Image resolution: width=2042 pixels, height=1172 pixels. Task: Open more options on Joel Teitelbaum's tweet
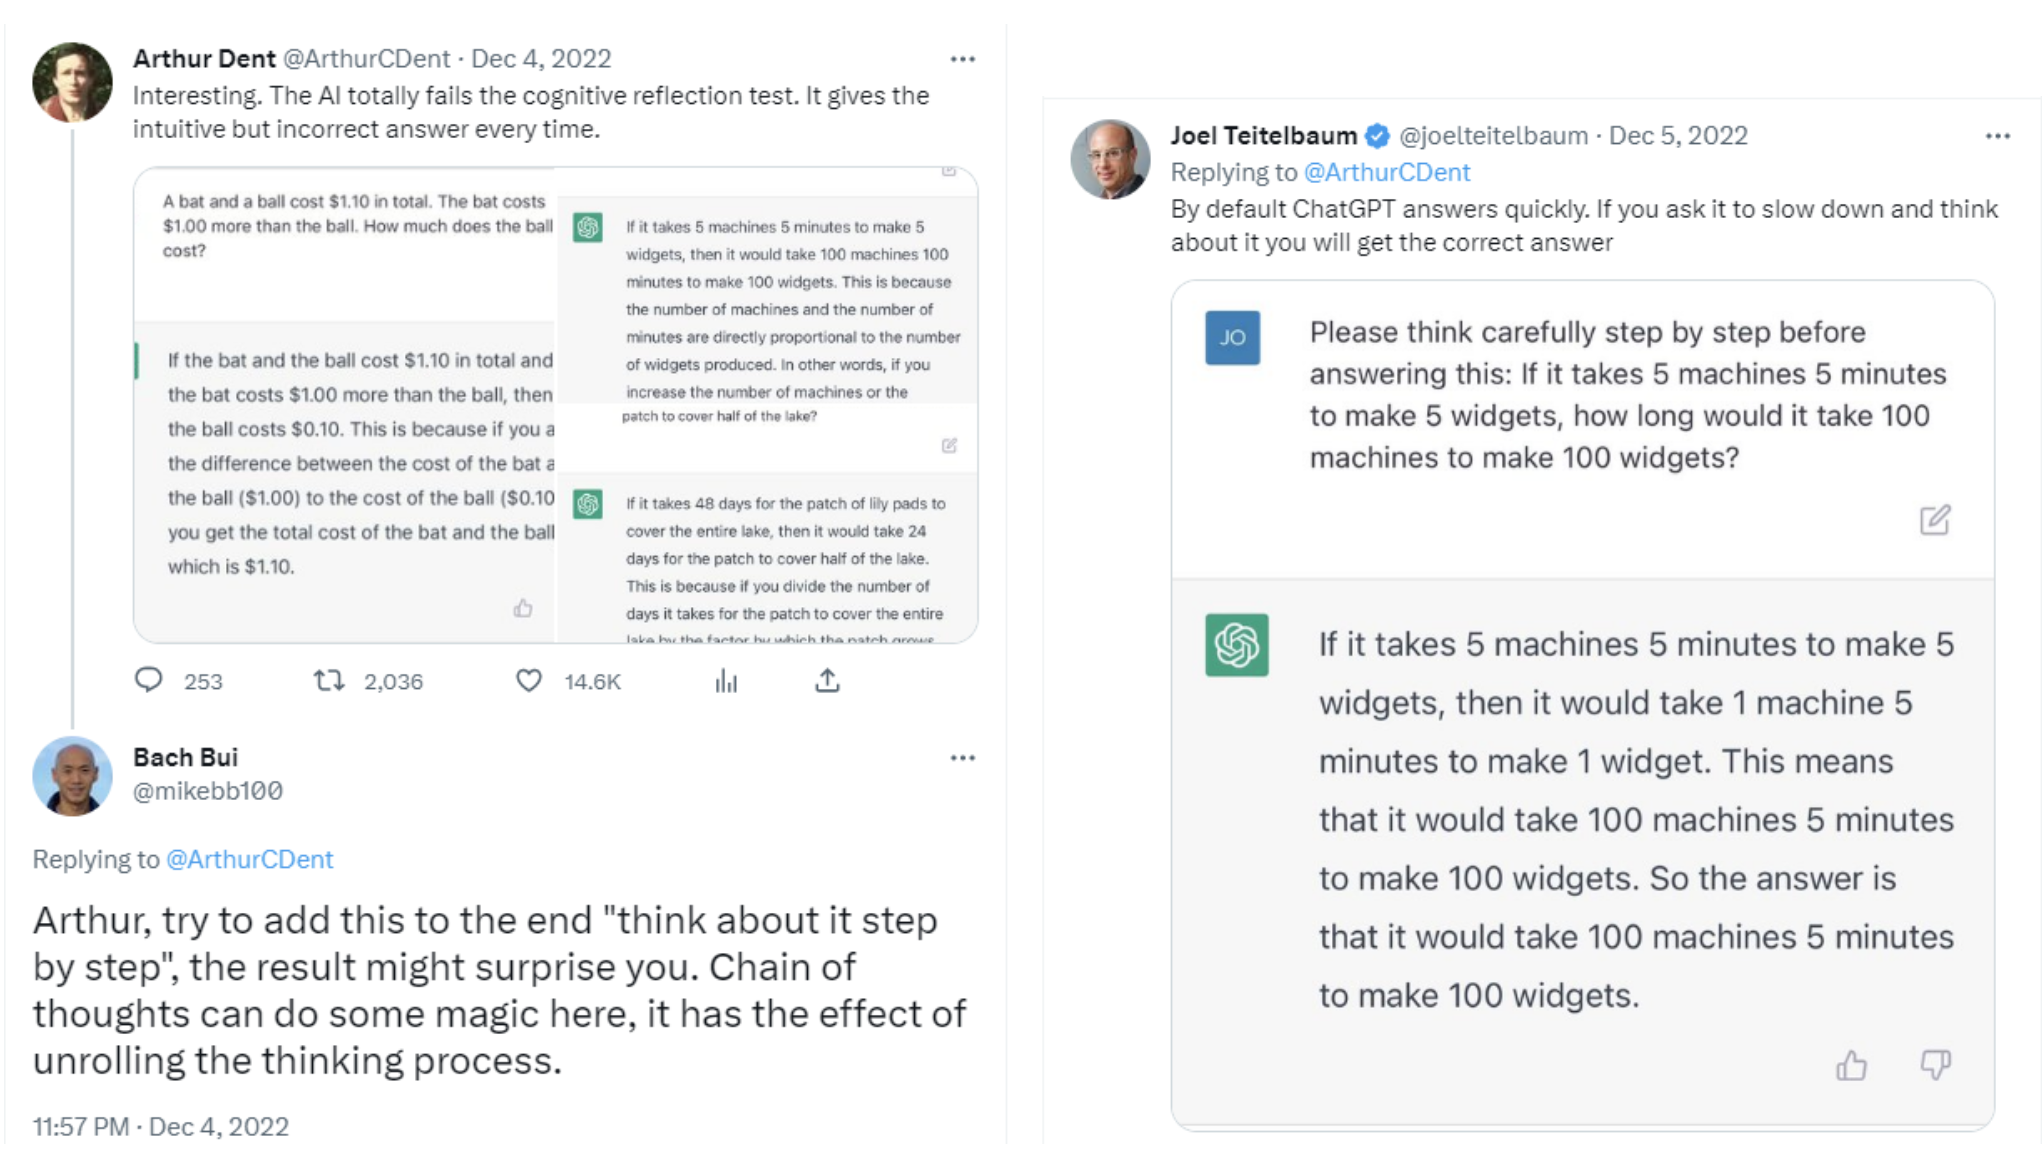(1997, 136)
